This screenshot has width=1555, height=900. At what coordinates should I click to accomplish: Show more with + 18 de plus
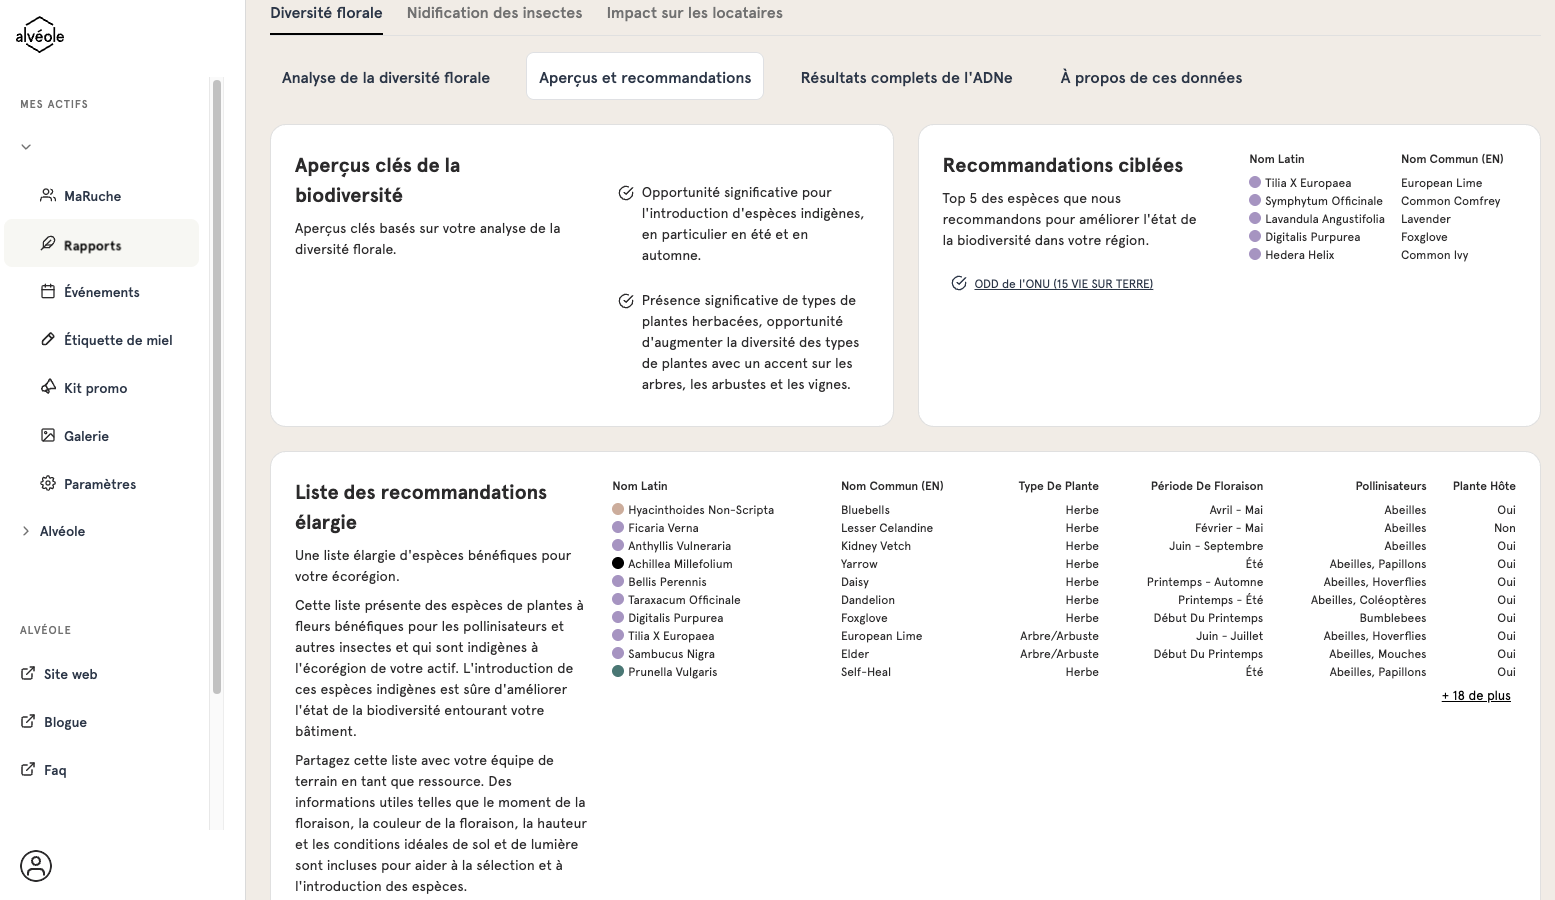pos(1476,696)
